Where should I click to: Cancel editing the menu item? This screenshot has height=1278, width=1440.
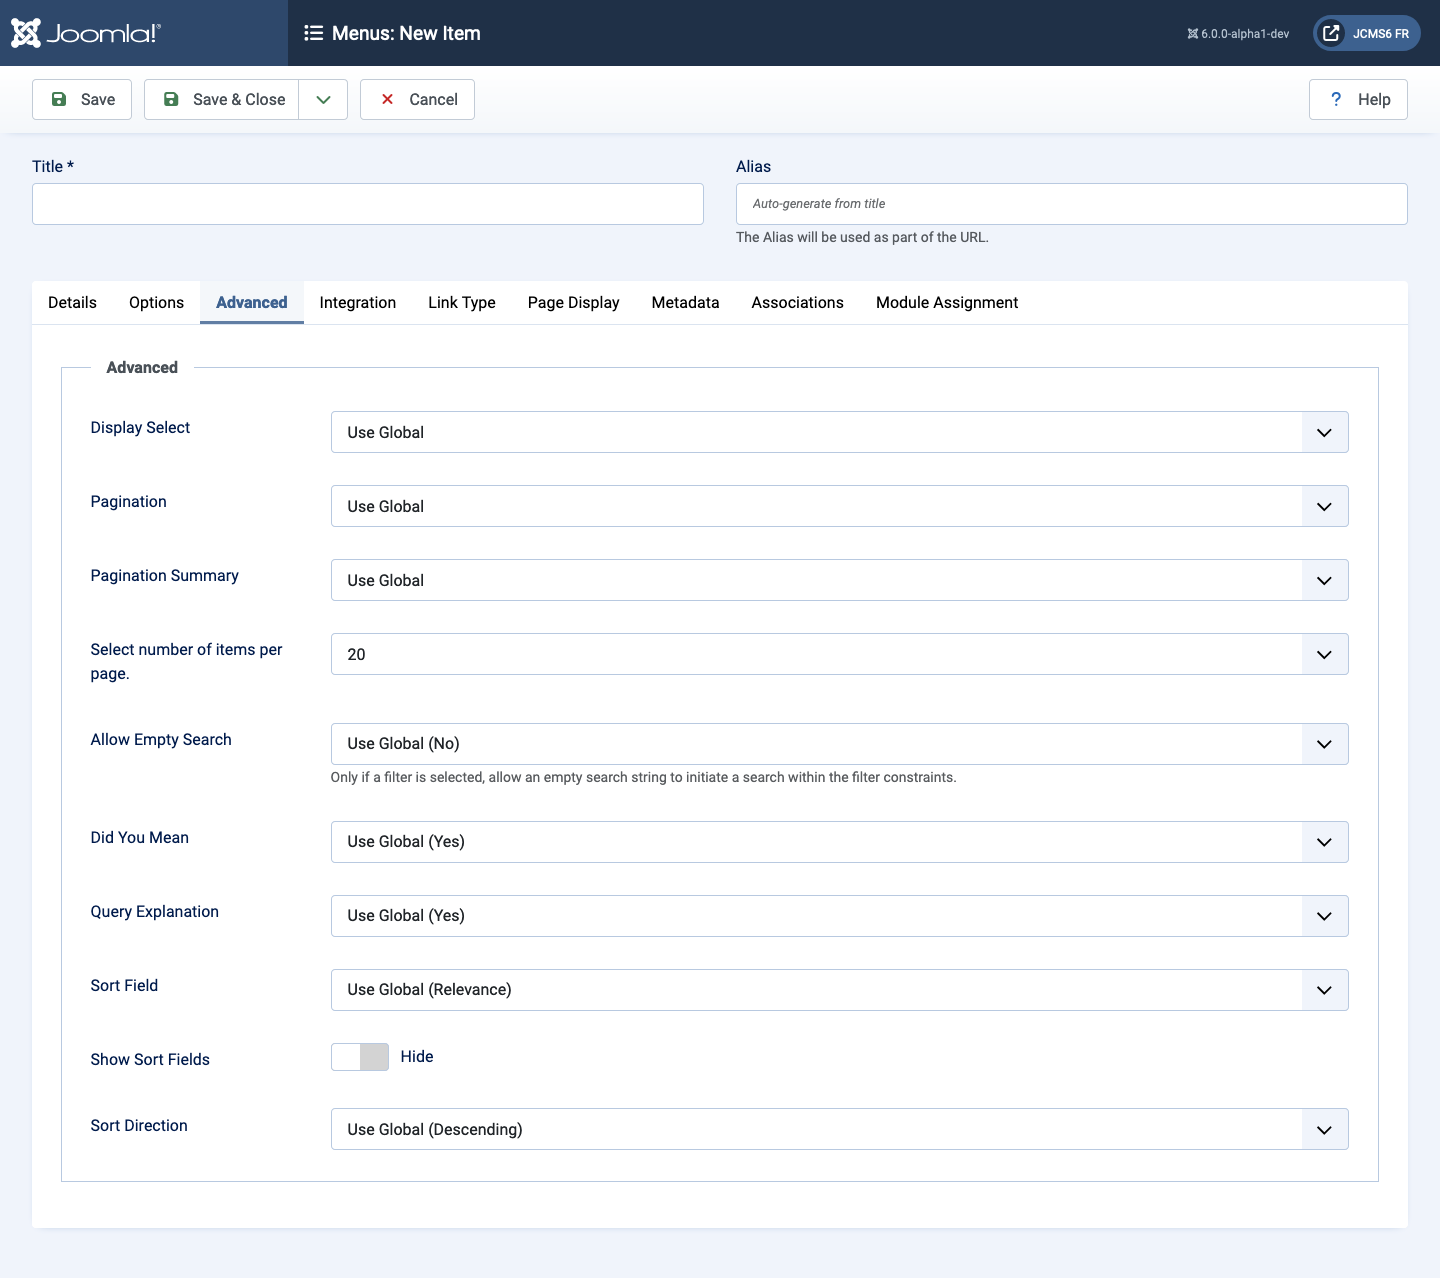417,99
